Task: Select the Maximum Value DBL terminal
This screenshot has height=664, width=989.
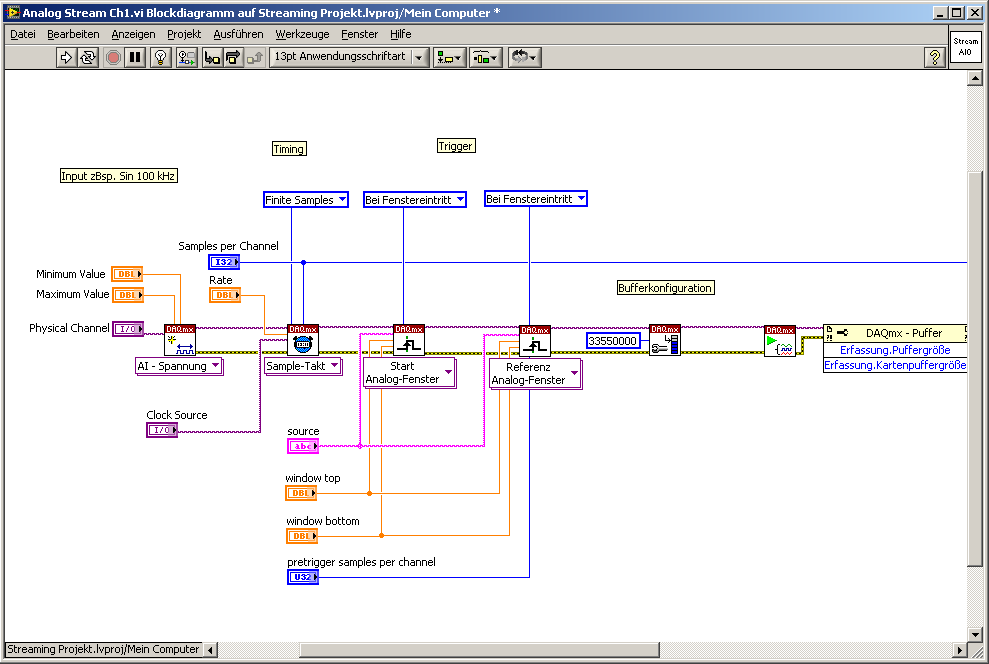Action: [127, 294]
